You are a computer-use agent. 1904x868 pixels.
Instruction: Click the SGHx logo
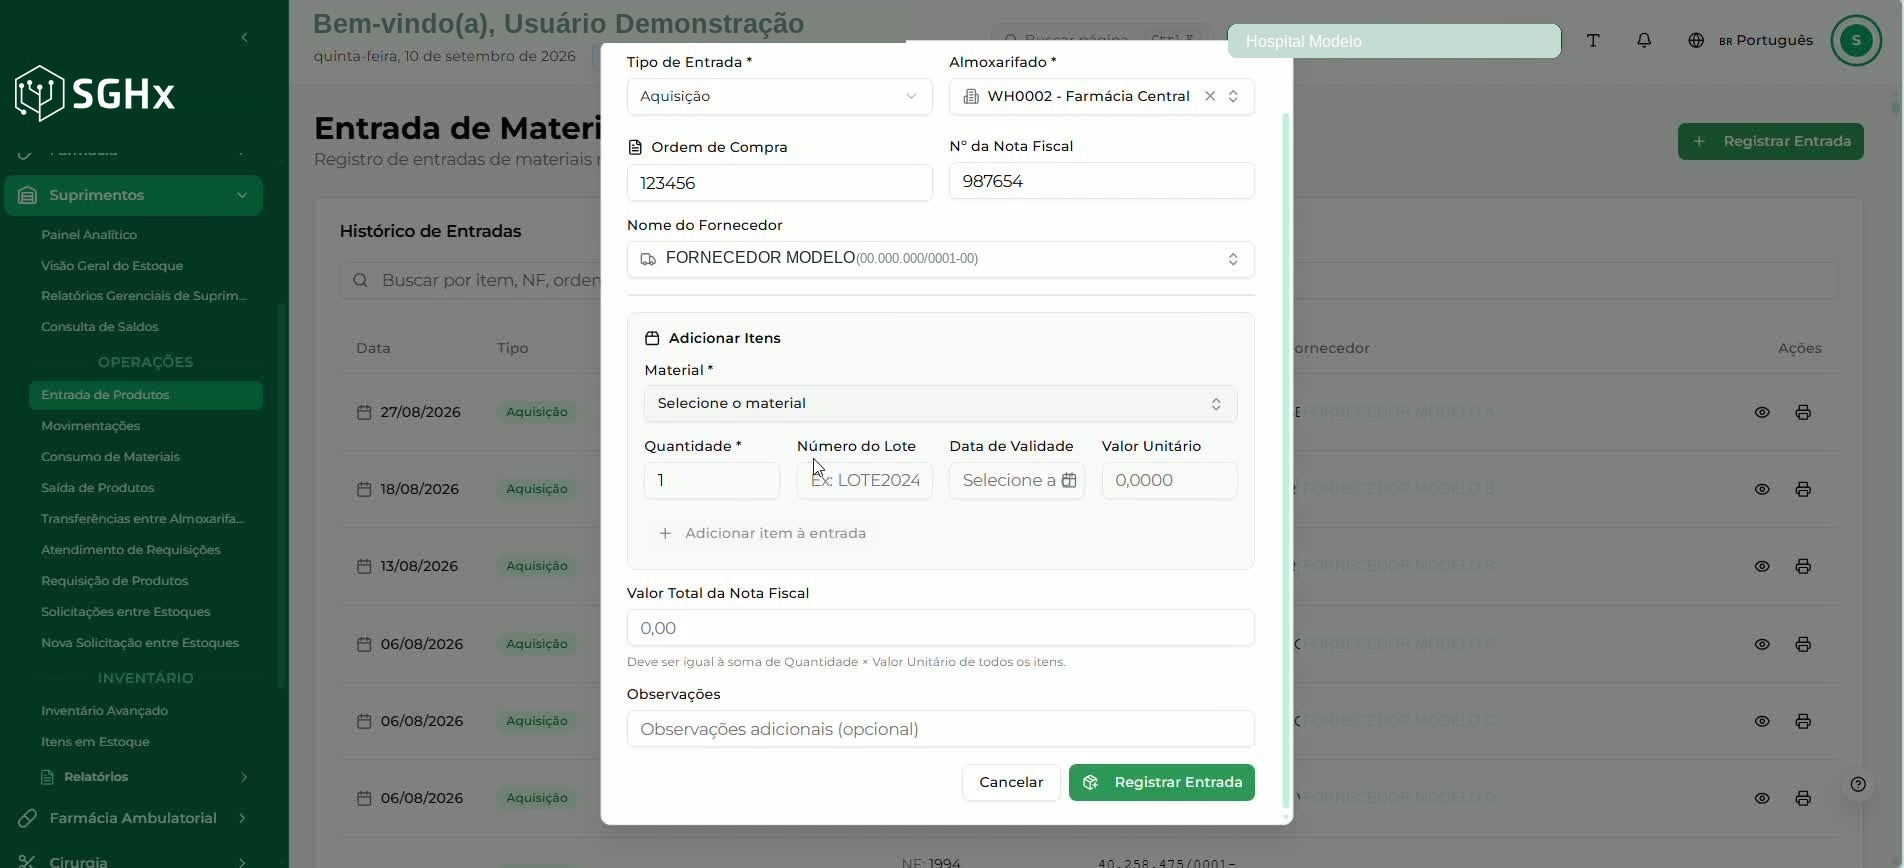click(96, 94)
